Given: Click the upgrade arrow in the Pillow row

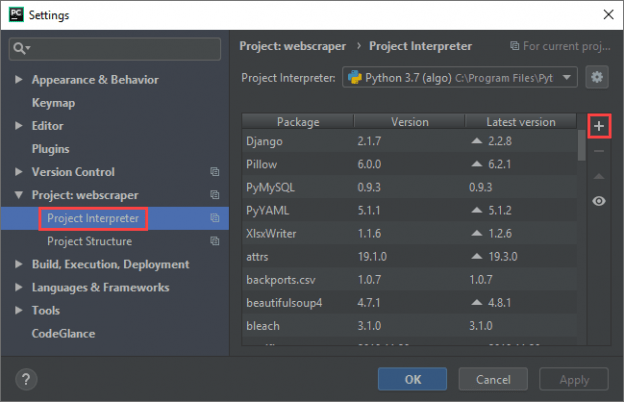Looking at the screenshot, I should pyautogui.click(x=477, y=164).
